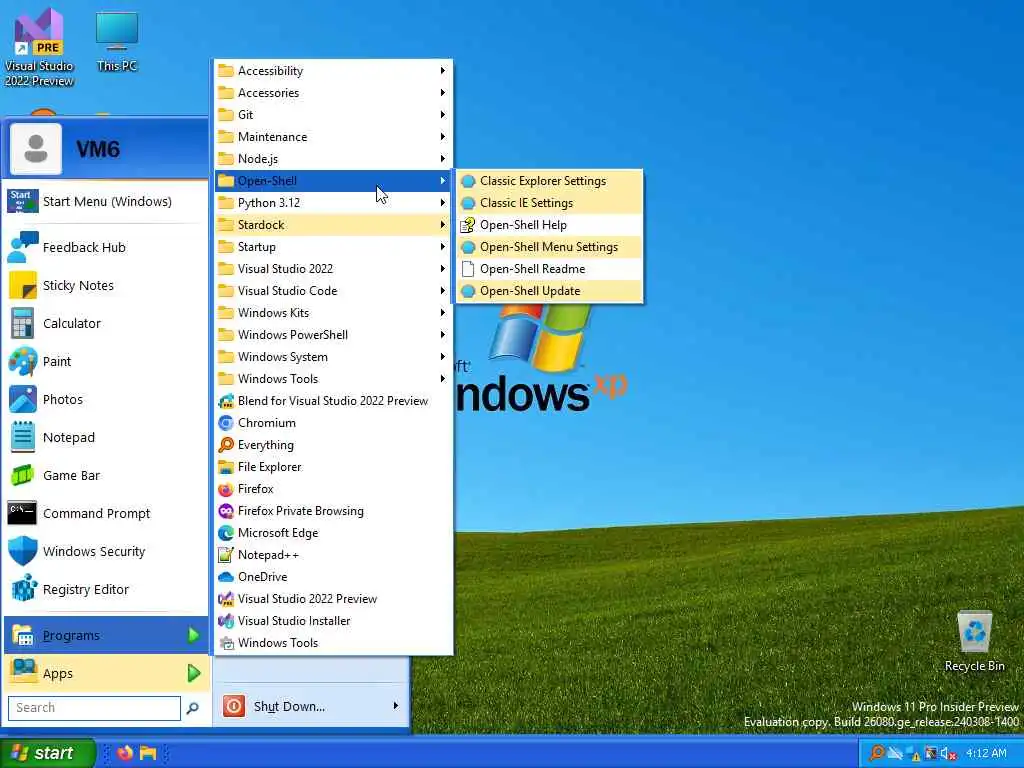
Task: Launch Firefox from Programs list
Action: (x=334, y=488)
